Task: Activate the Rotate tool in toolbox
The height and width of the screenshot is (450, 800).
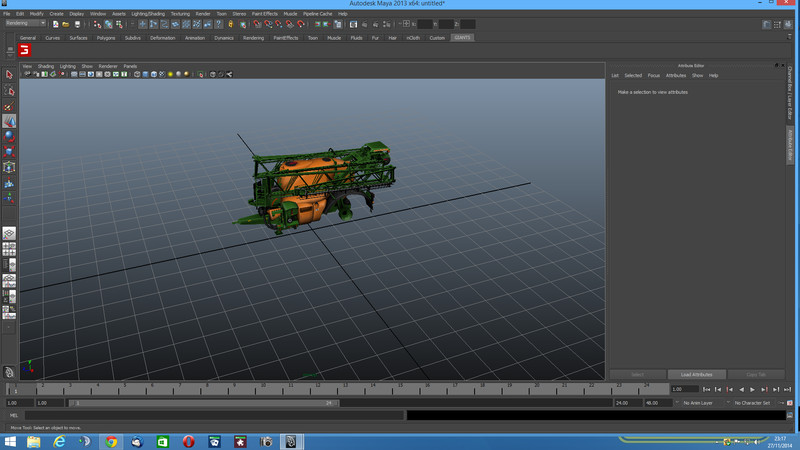Action: pyautogui.click(x=9, y=137)
